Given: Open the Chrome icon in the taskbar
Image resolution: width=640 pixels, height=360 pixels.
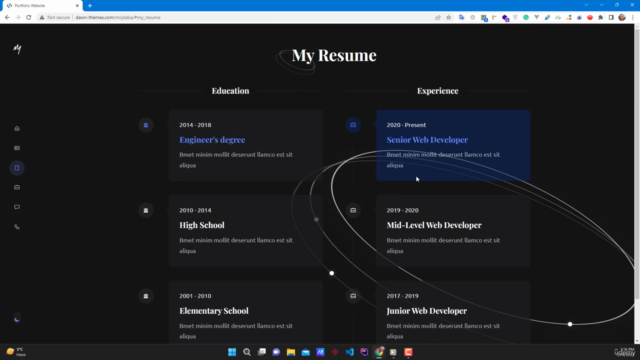Looking at the screenshot, I should 379,352.
